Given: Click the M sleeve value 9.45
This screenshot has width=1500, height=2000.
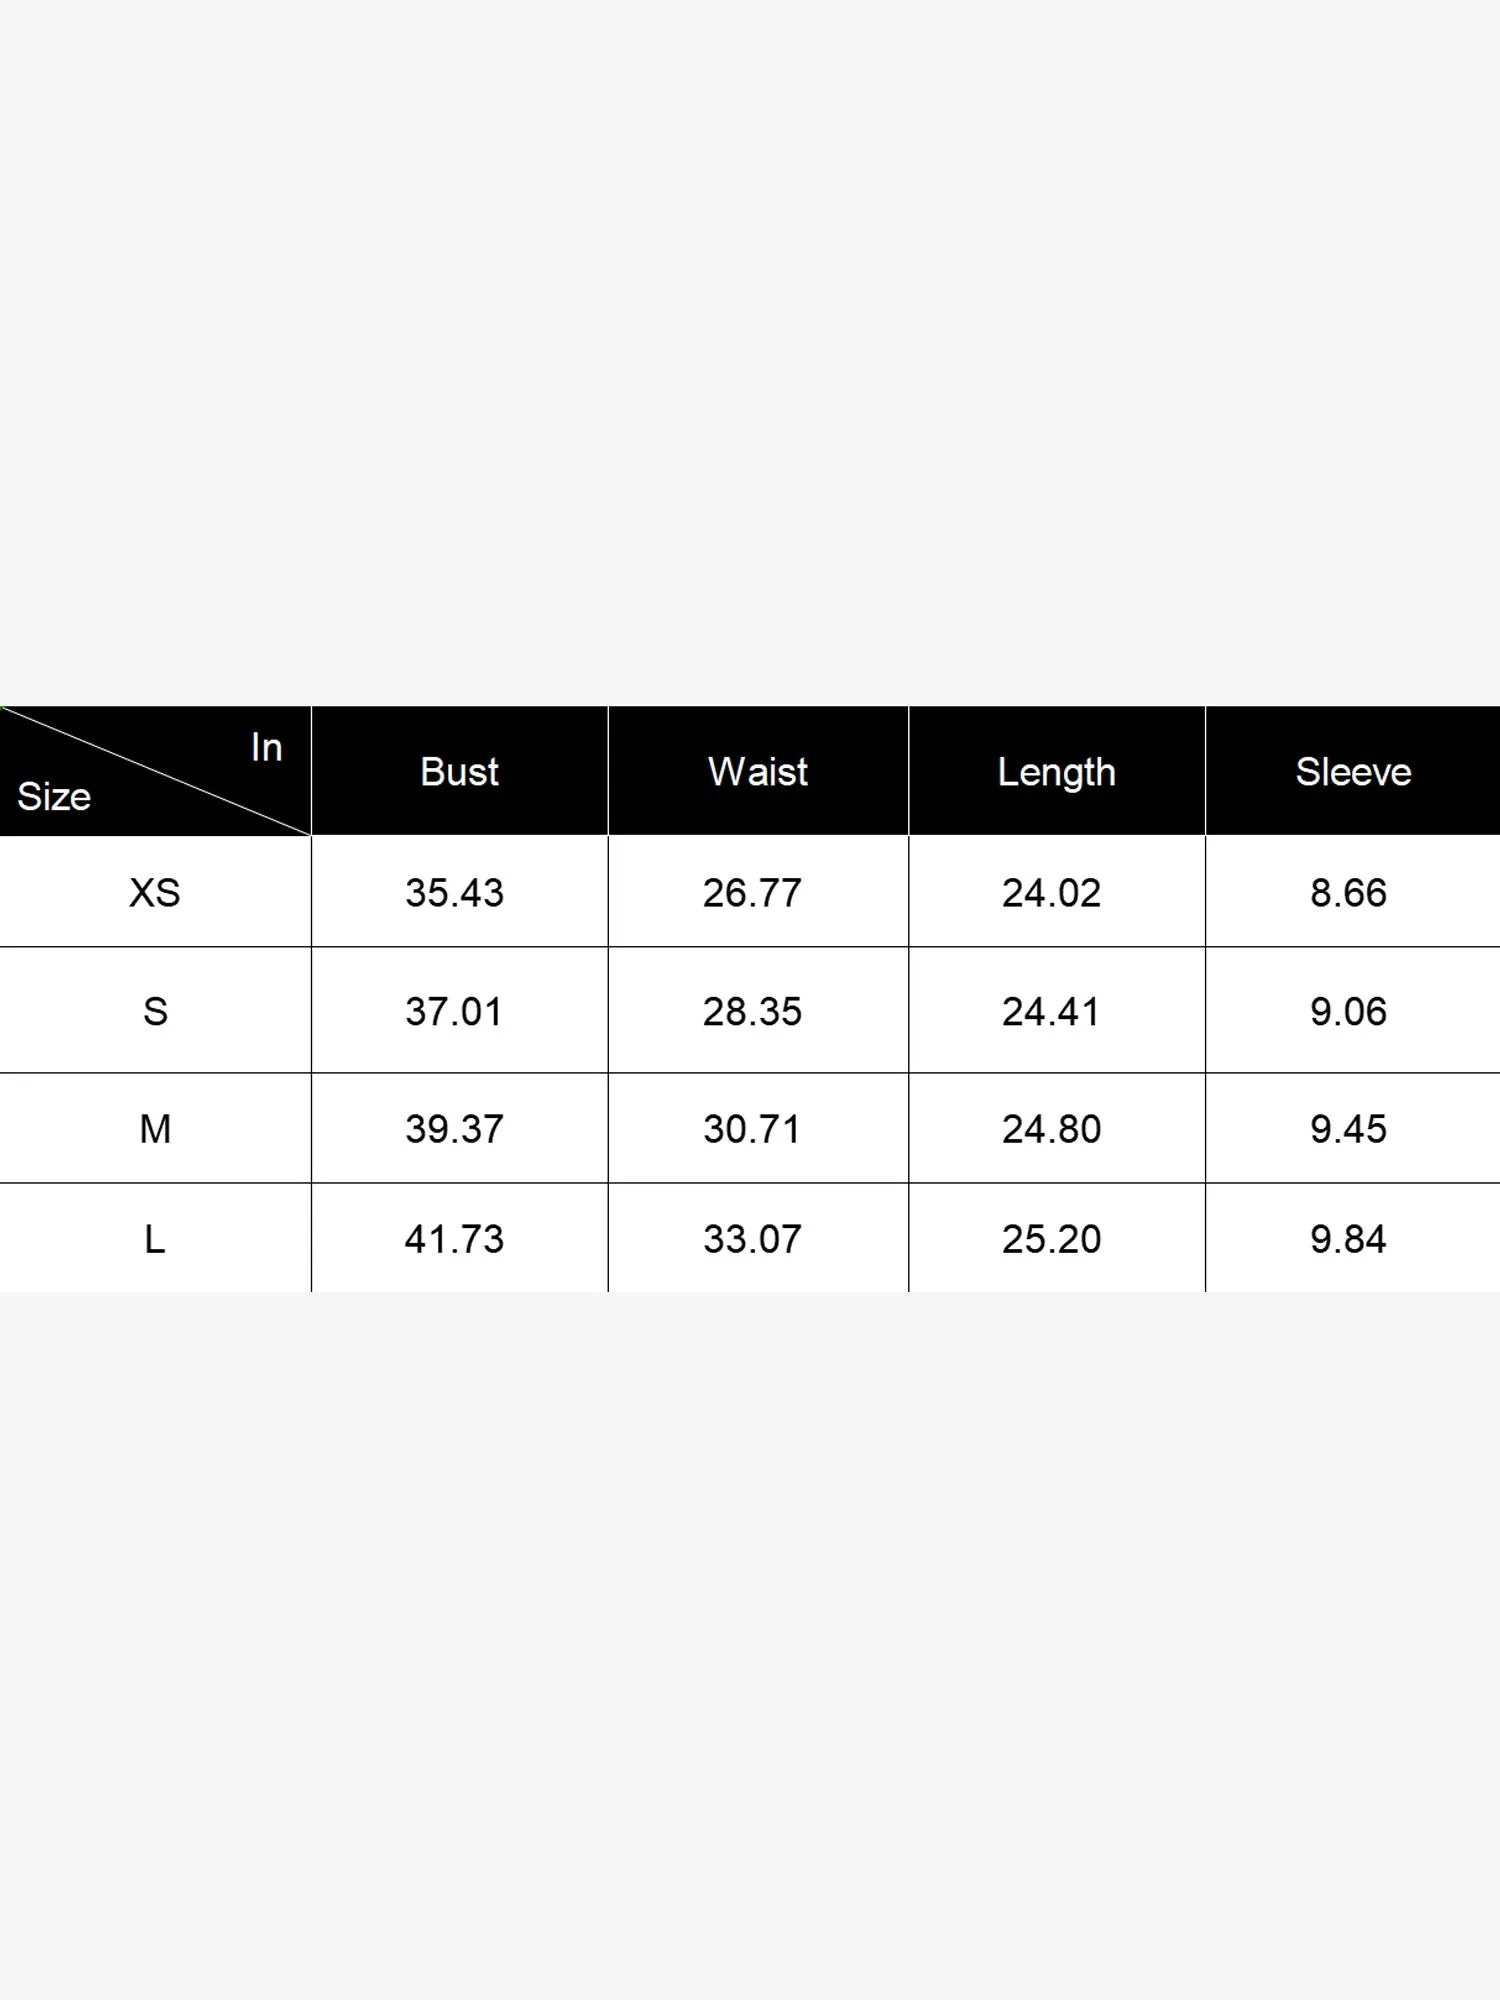Looking at the screenshot, I should point(1348,1129).
